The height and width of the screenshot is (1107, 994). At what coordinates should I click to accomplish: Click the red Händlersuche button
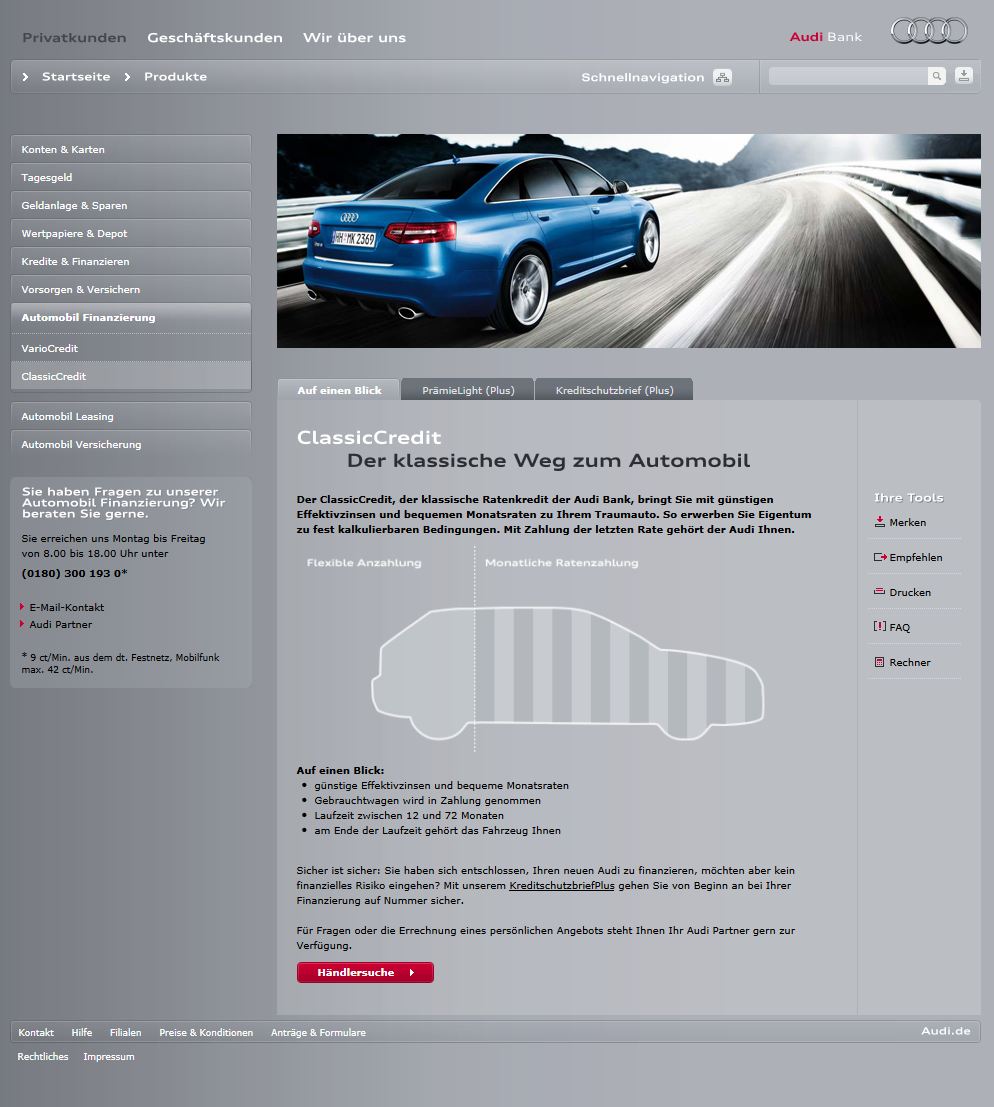click(x=365, y=972)
